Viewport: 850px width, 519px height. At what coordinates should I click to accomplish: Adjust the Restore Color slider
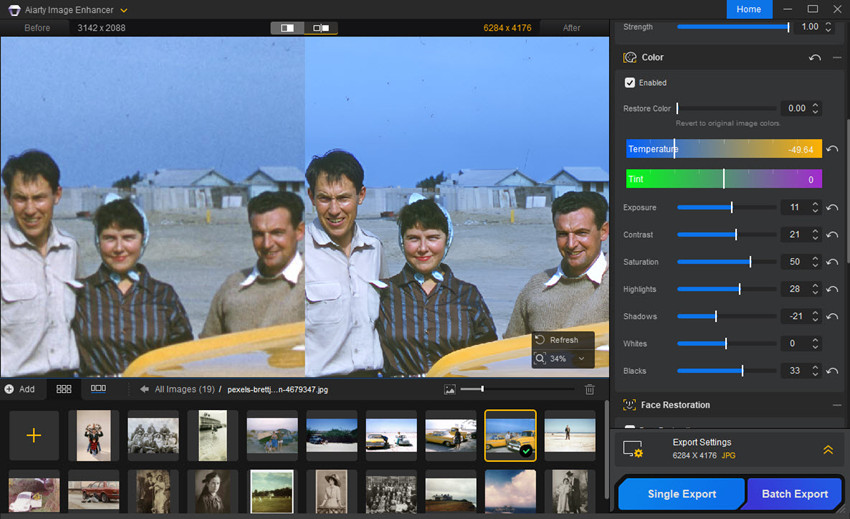coord(726,108)
